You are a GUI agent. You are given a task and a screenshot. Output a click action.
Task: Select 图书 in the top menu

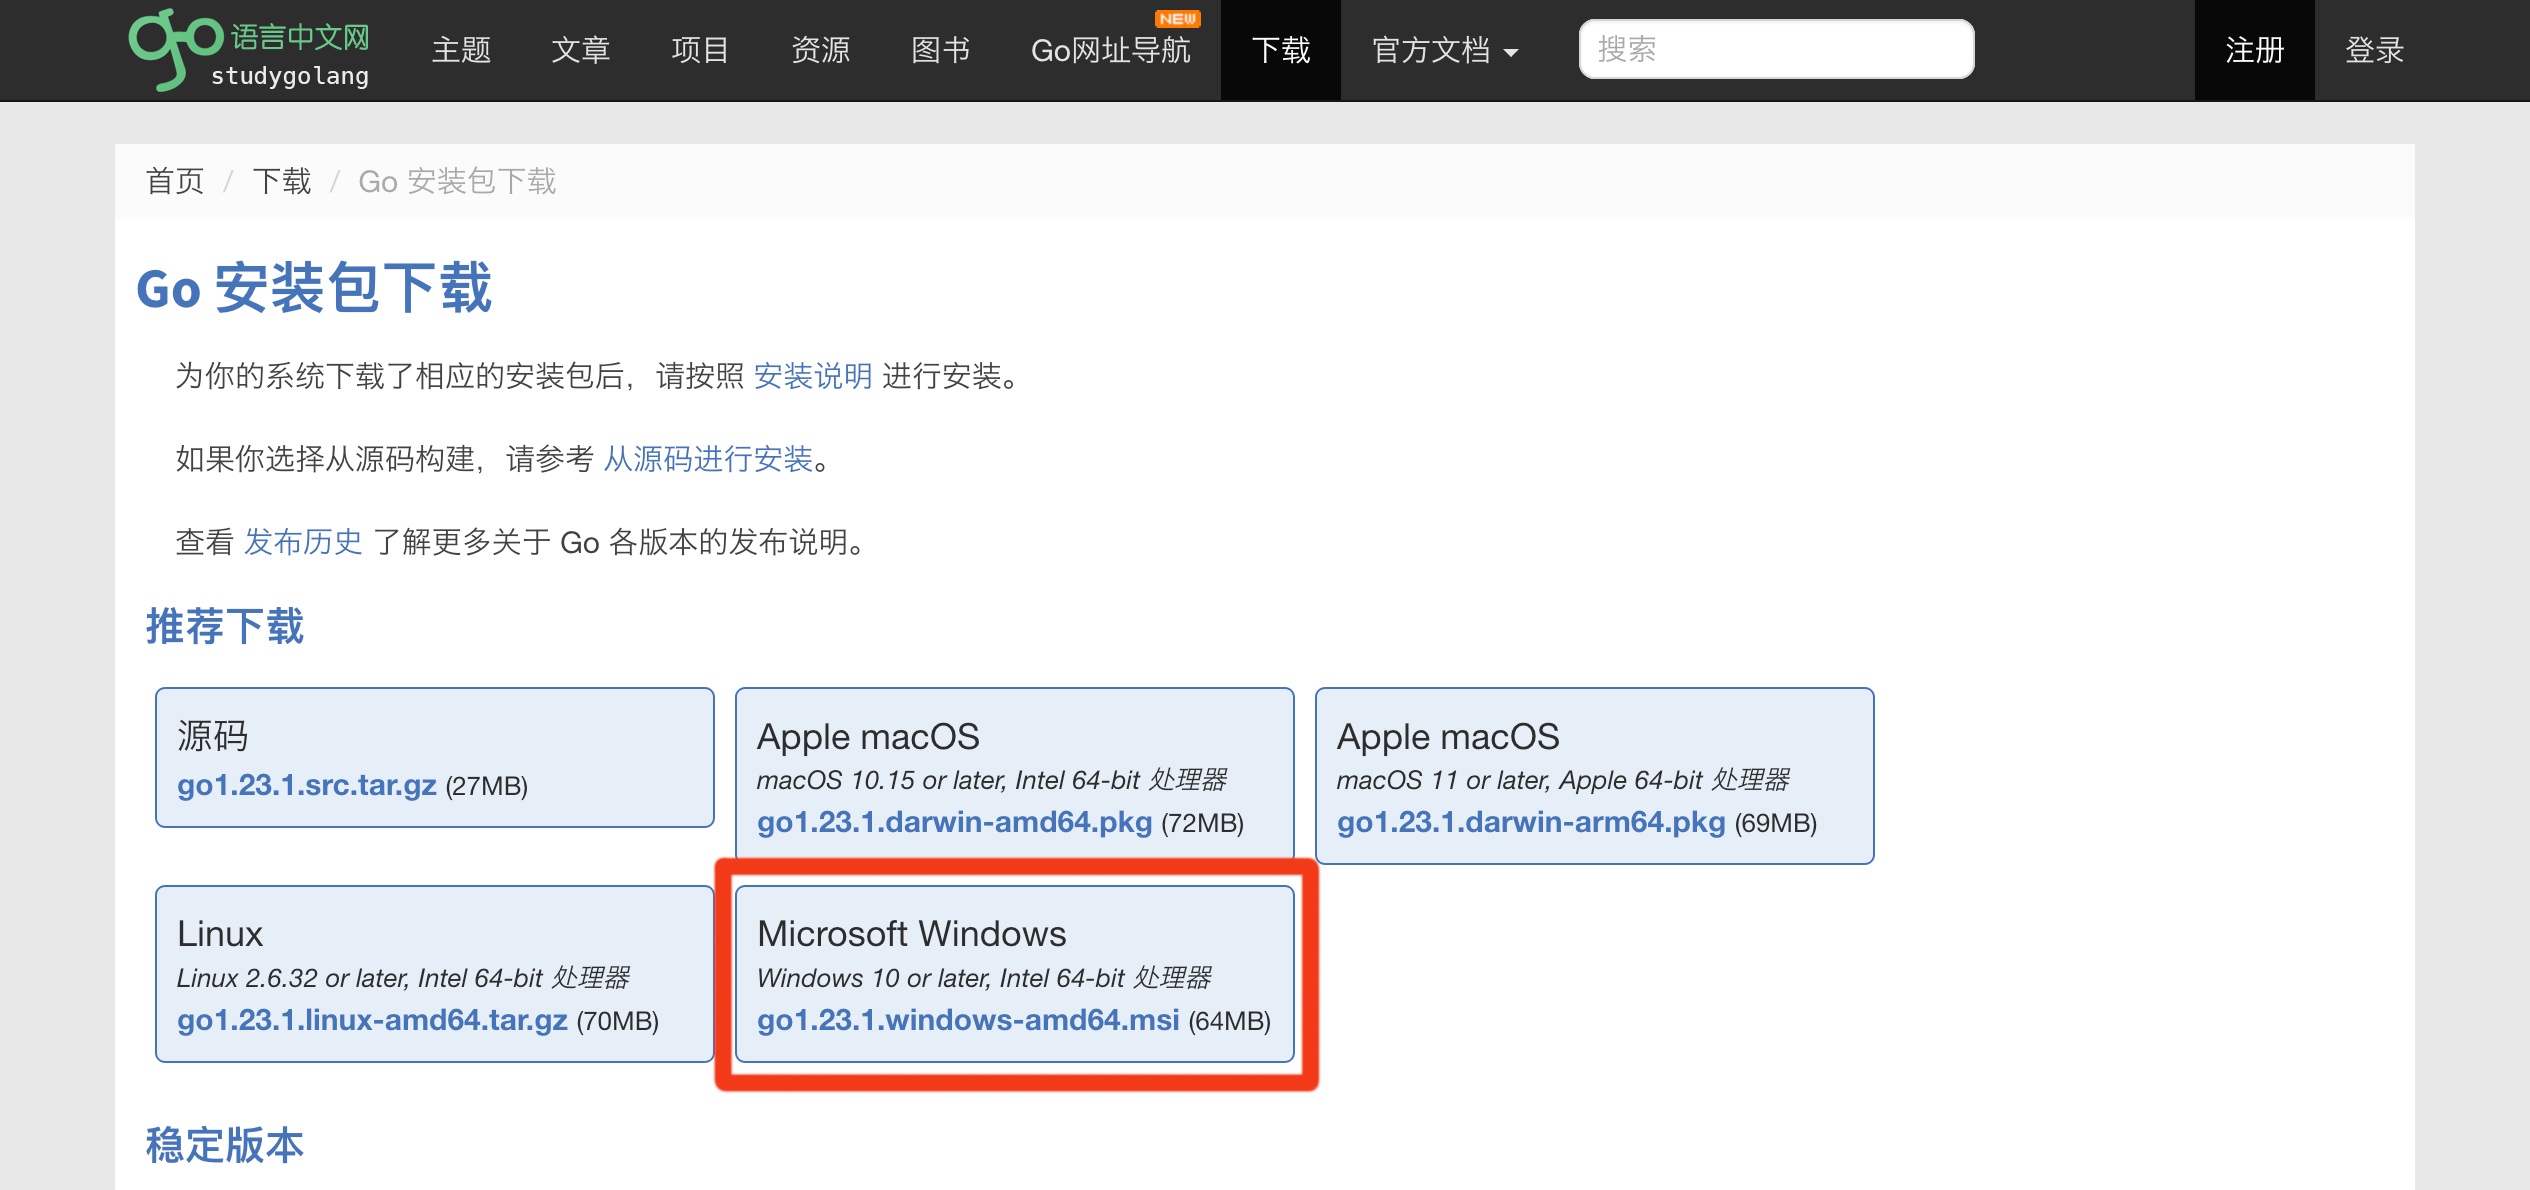[940, 50]
